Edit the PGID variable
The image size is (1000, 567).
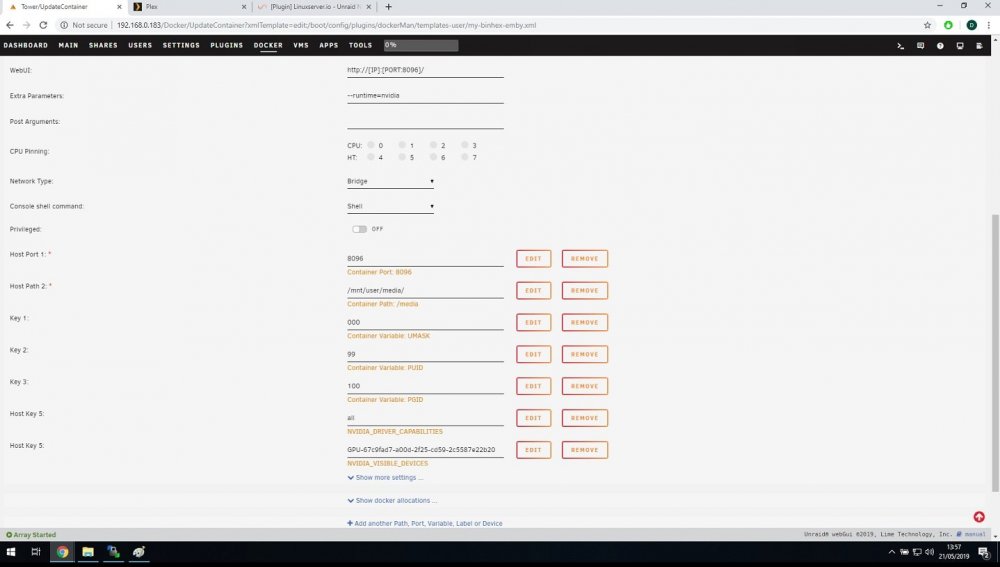pos(533,386)
